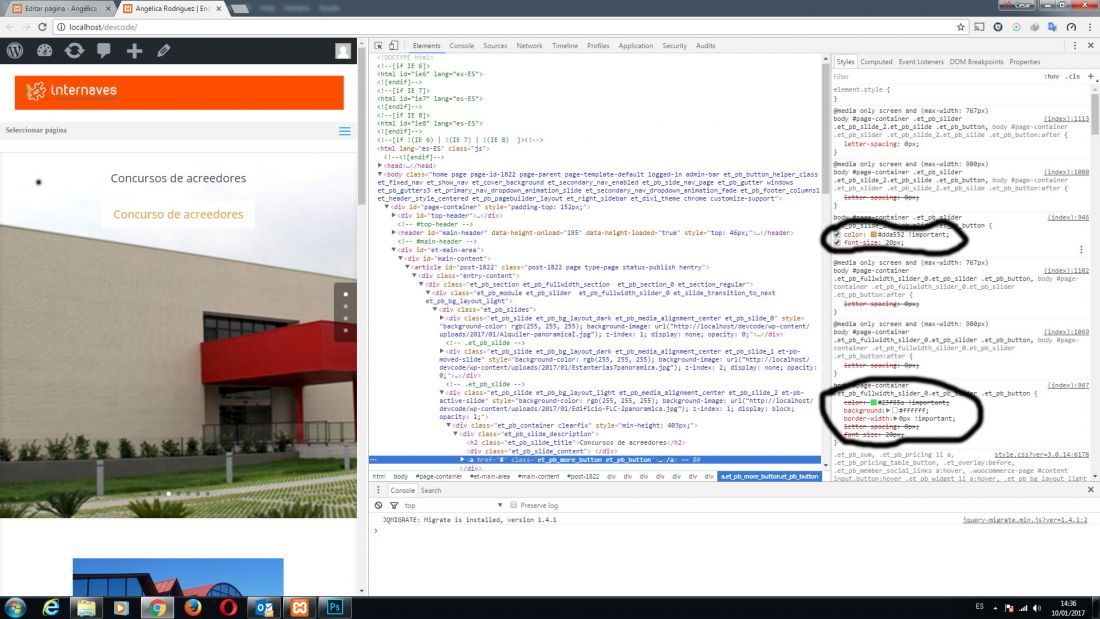The width and height of the screenshot is (1100, 619).
Task: Toggle the device toolbar icon in DevTools
Action: pyautogui.click(x=394, y=46)
